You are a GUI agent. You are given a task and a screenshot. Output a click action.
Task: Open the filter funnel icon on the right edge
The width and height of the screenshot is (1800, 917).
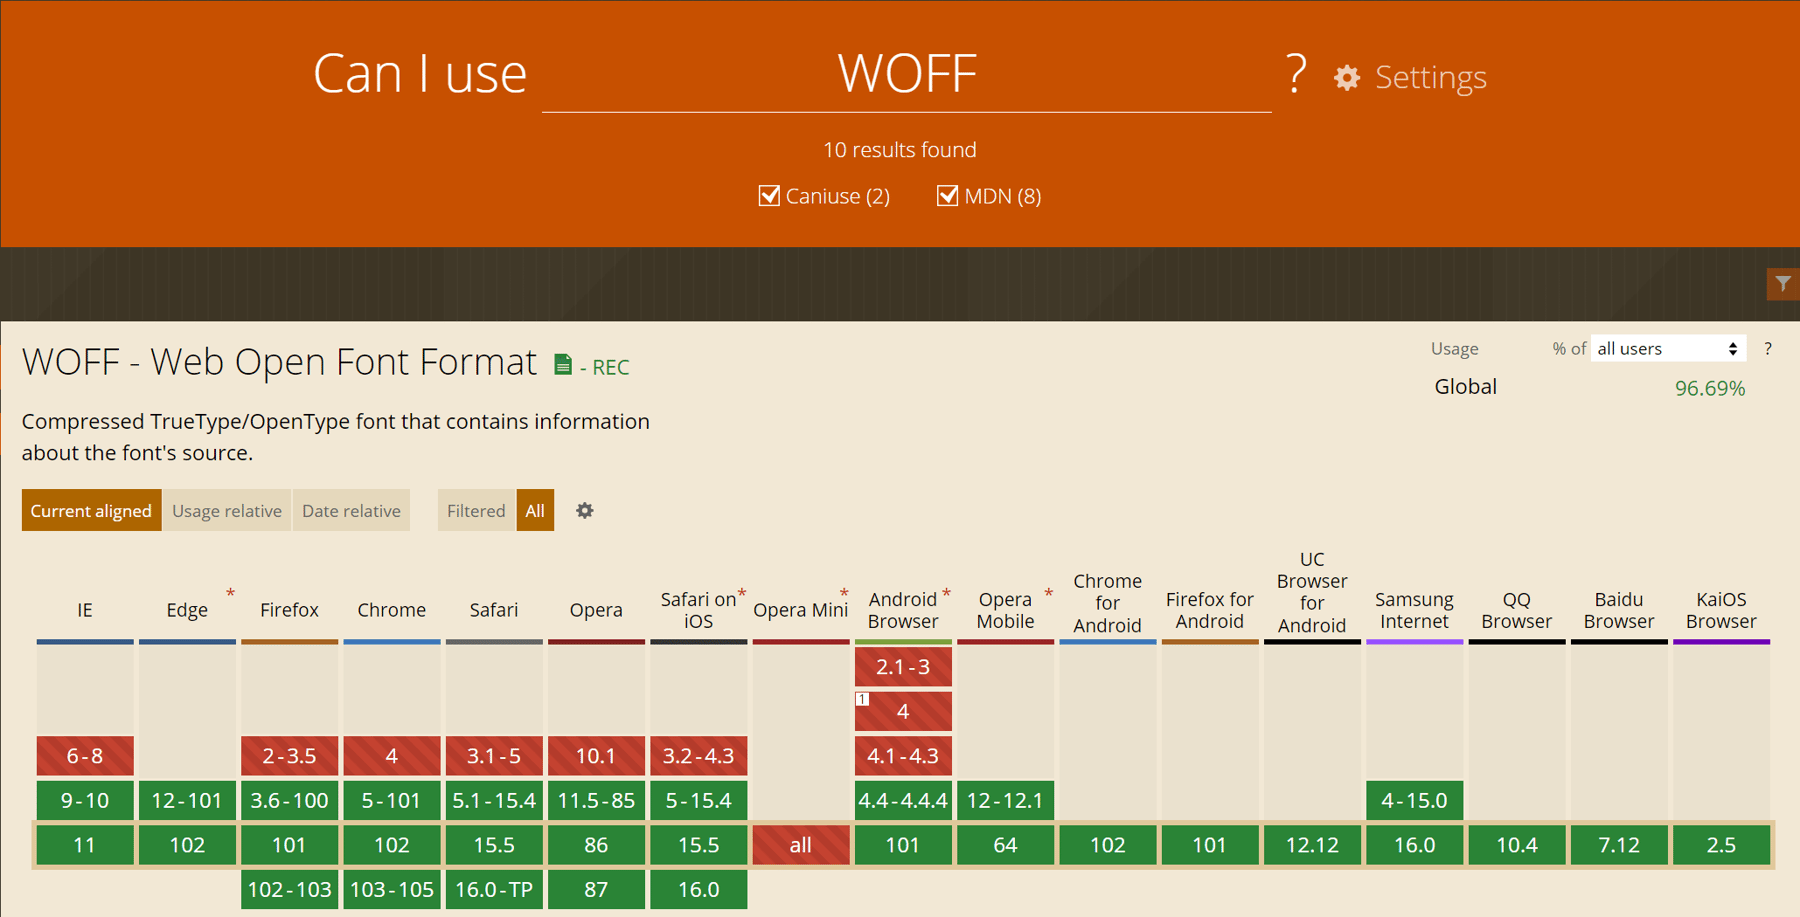[x=1784, y=284]
